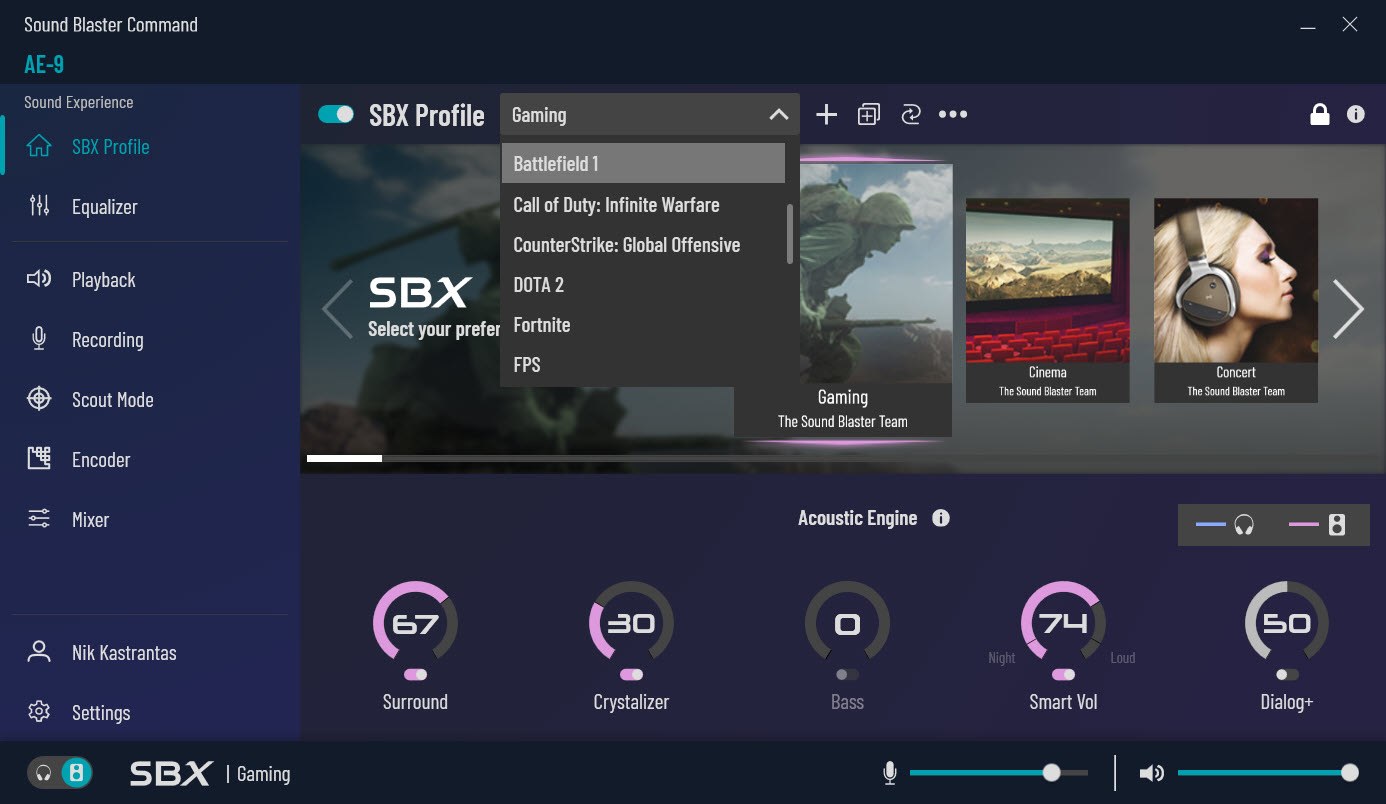Click the Encoder label in sidebar
Viewport: 1386px width, 804px height.
click(x=101, y=460)
